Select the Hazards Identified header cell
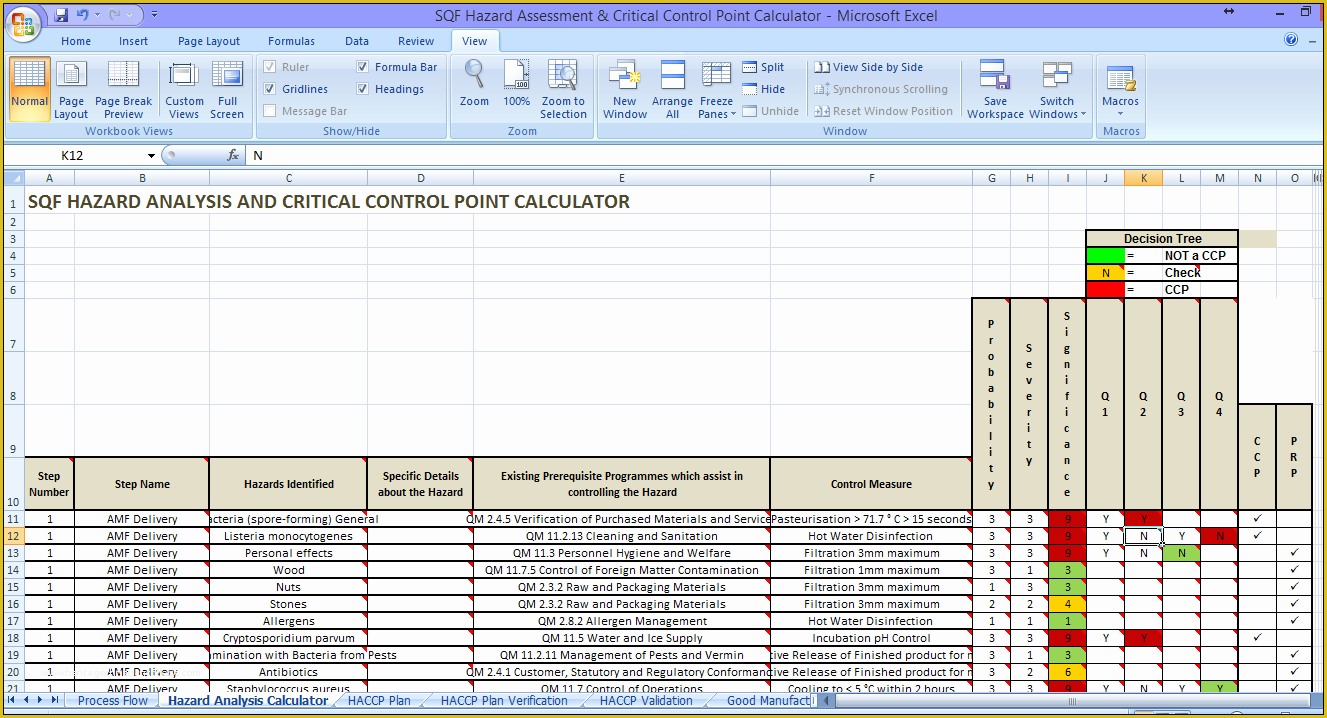 289,484
